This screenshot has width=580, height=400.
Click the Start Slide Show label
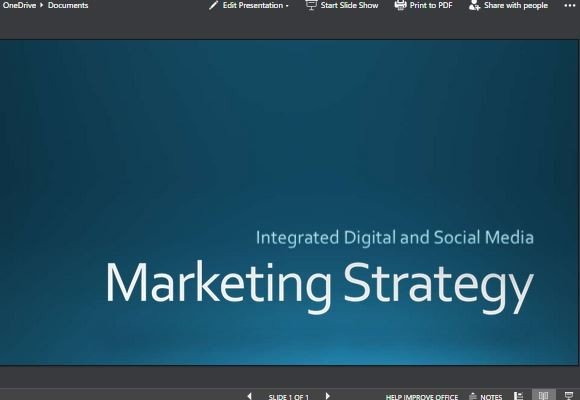pos(349,5)
